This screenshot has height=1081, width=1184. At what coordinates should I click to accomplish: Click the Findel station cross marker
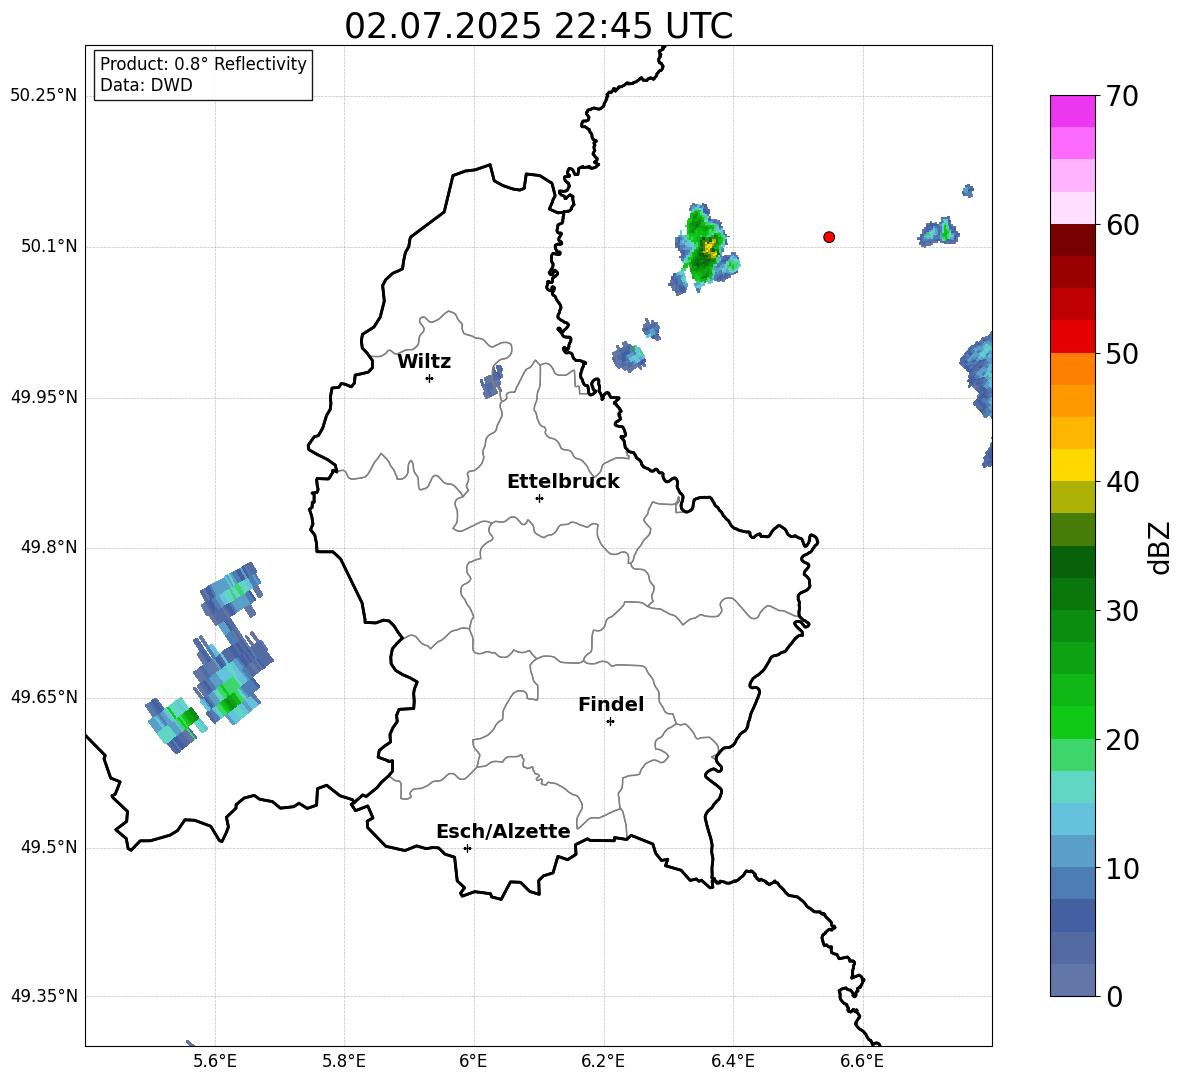pyautogui.click(x=610, y=722)
